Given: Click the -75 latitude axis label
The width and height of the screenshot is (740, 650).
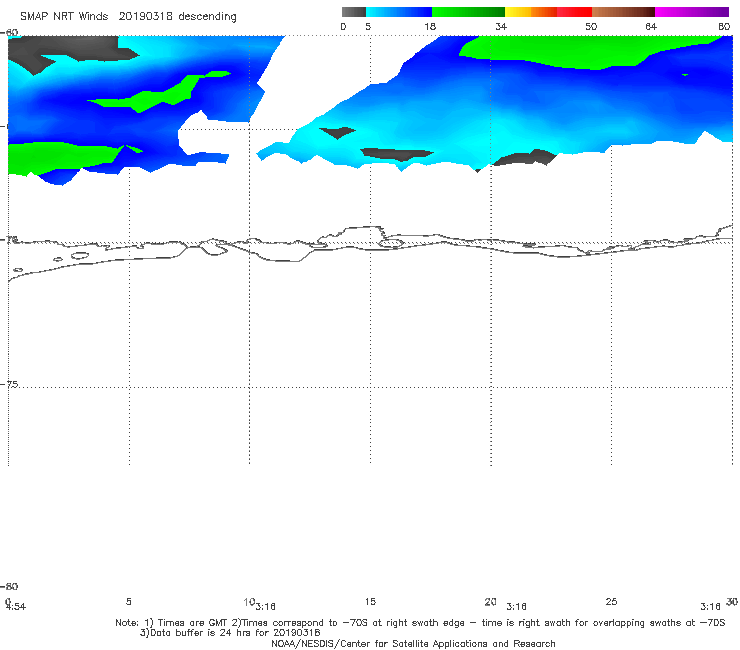Looking at the screenshot, I should 10,384.
